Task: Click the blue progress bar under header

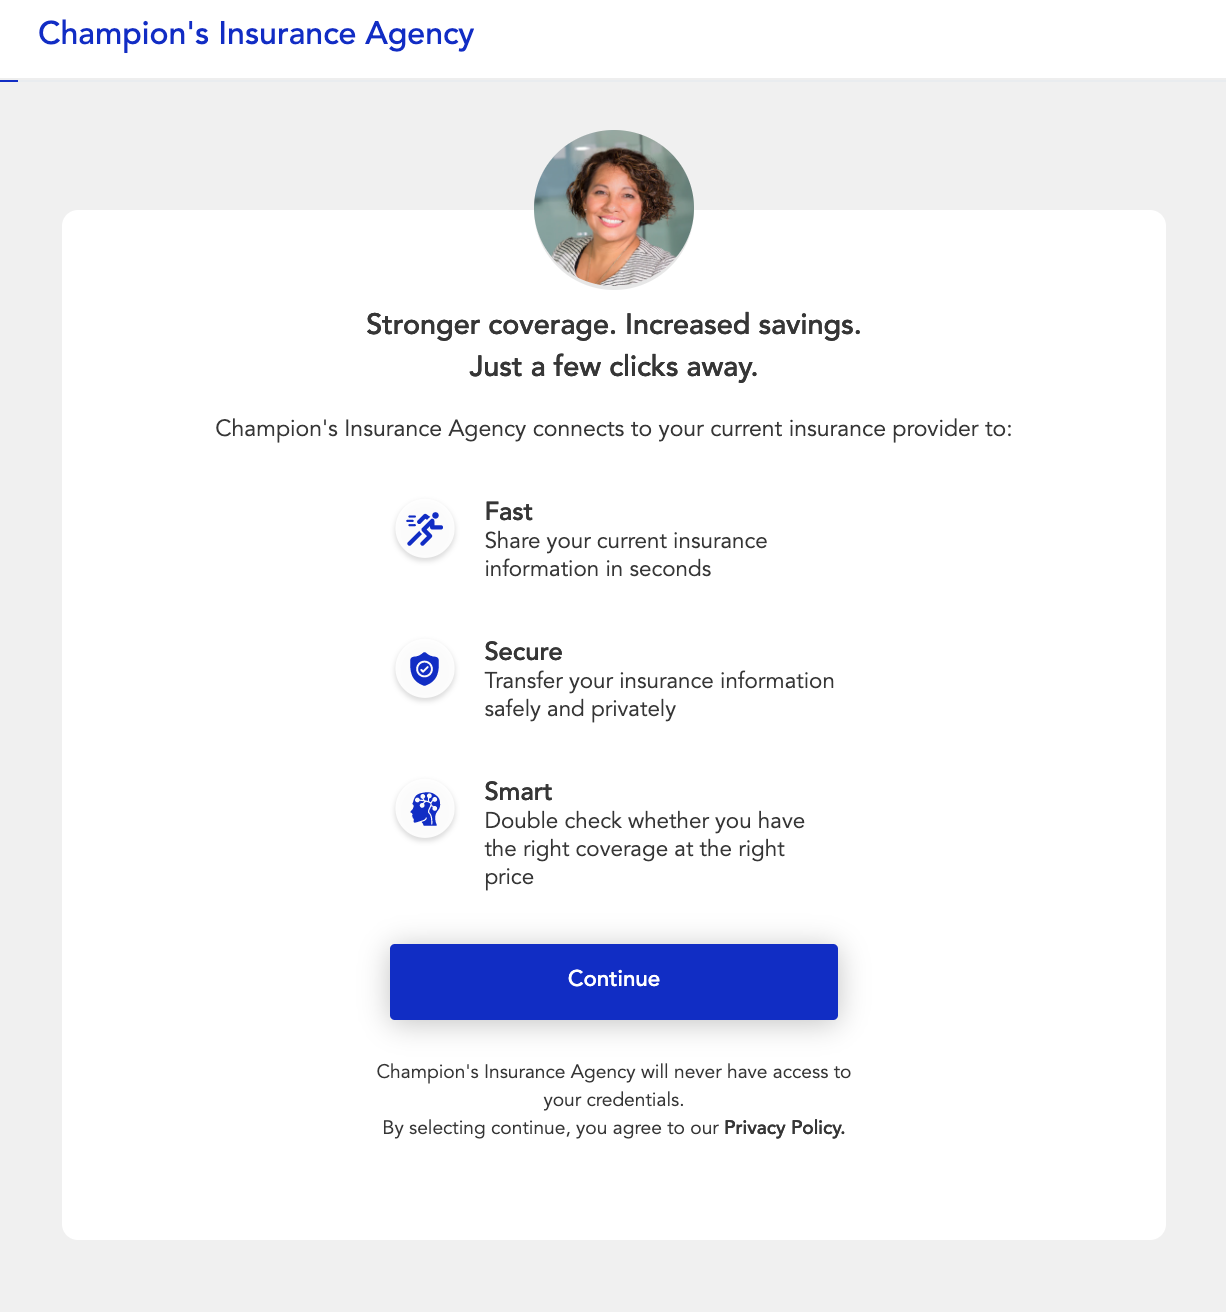Action: point(9,80)
